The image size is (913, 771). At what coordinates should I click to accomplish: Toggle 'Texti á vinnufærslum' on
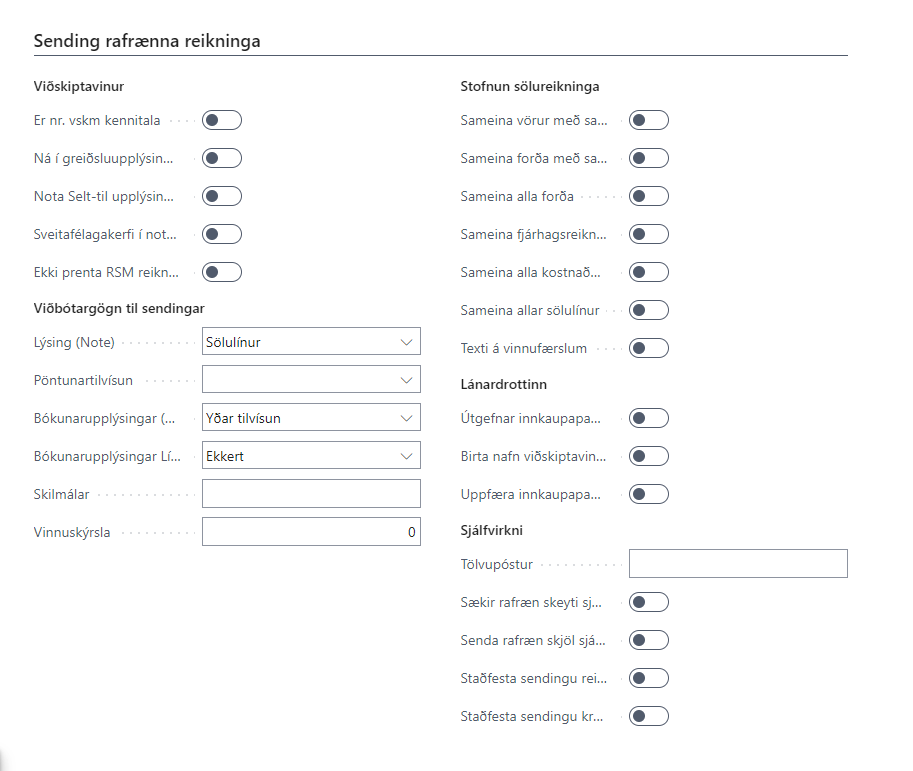coord(648,347)
